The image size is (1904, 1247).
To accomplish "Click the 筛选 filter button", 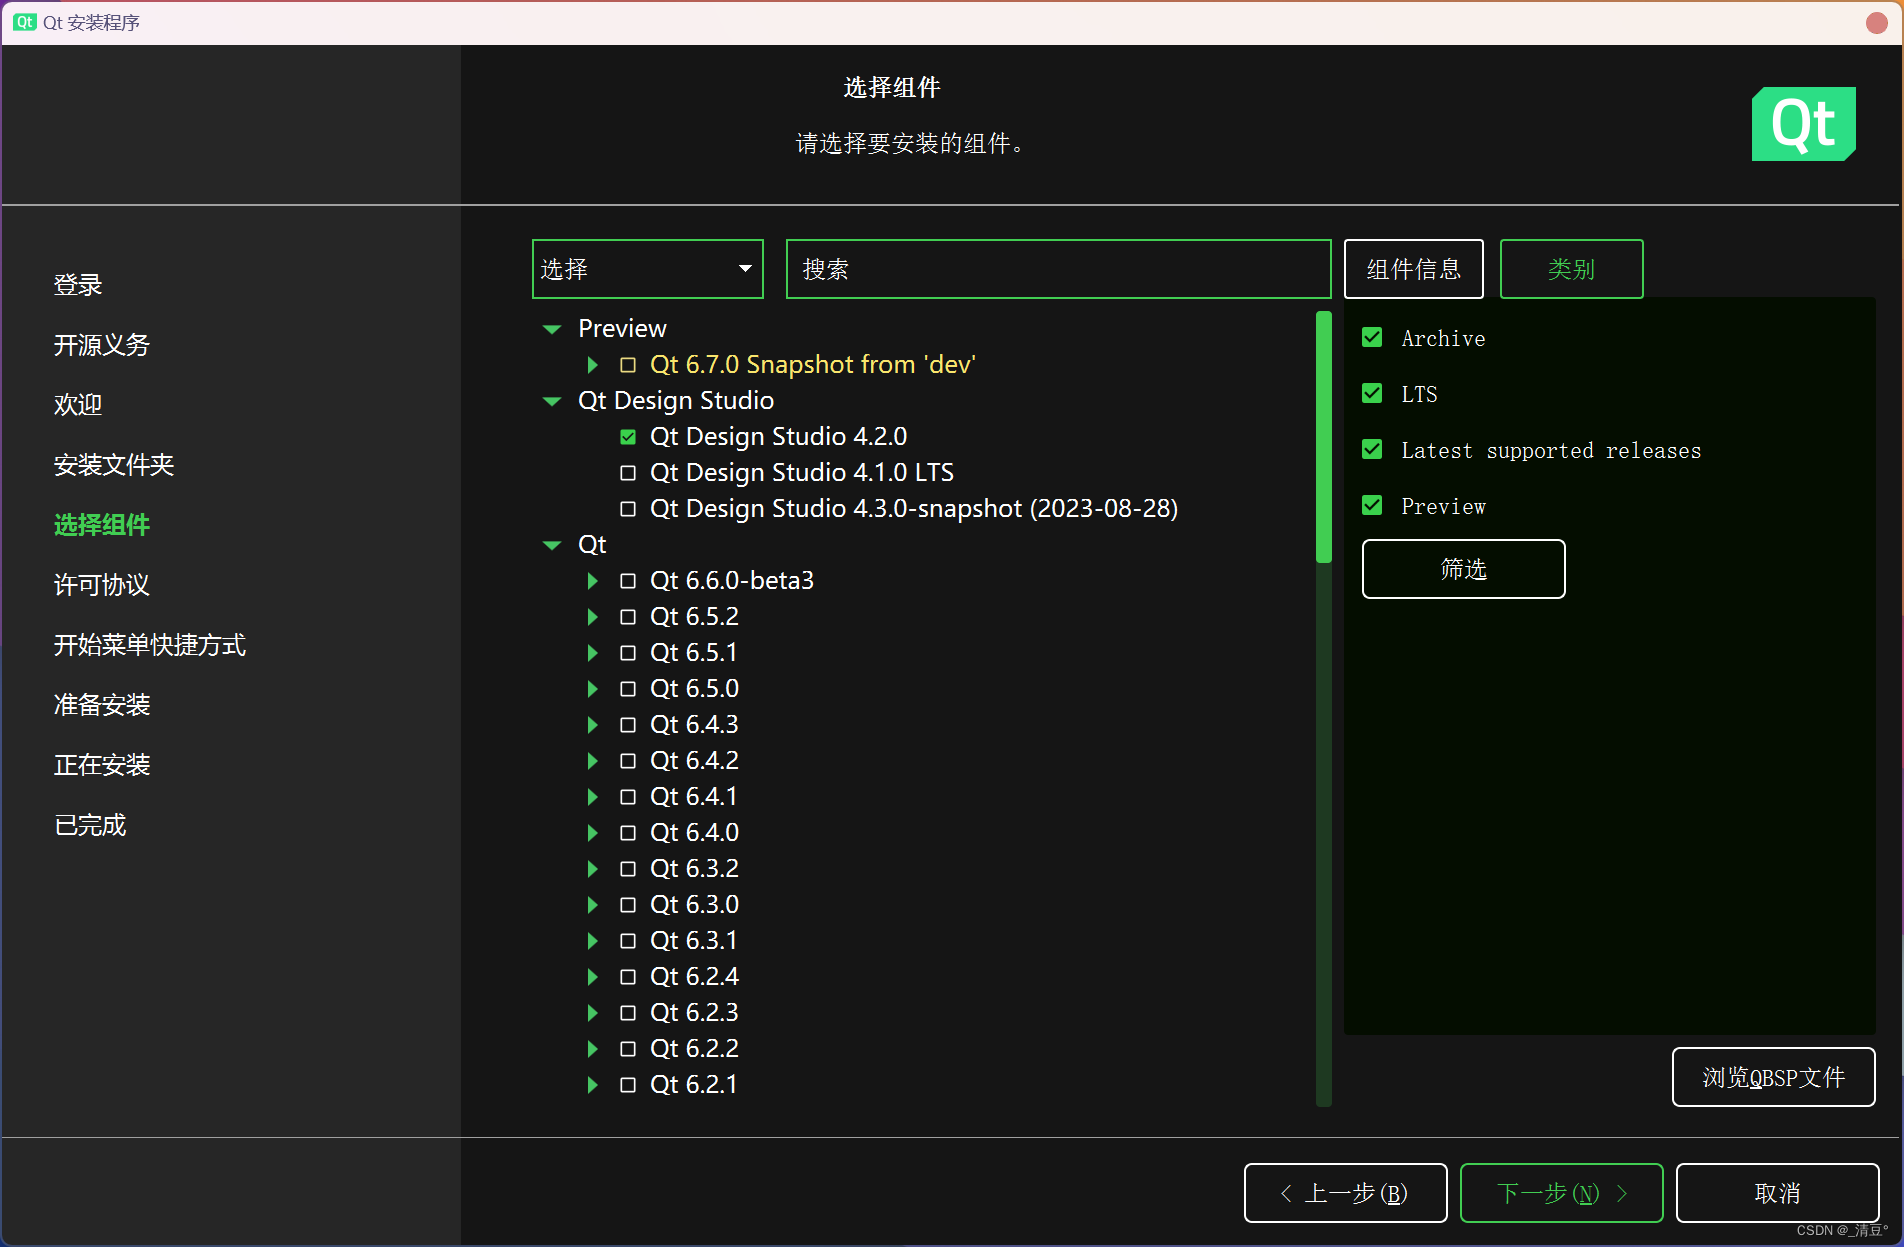I will (x=1463, y=569).
